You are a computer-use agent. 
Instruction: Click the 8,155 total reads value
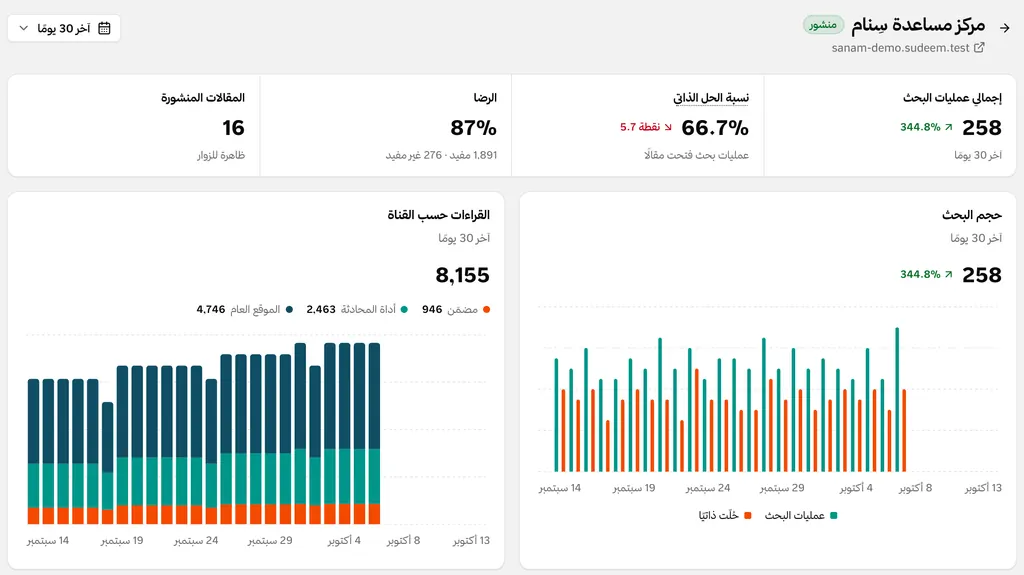(462, 275)
